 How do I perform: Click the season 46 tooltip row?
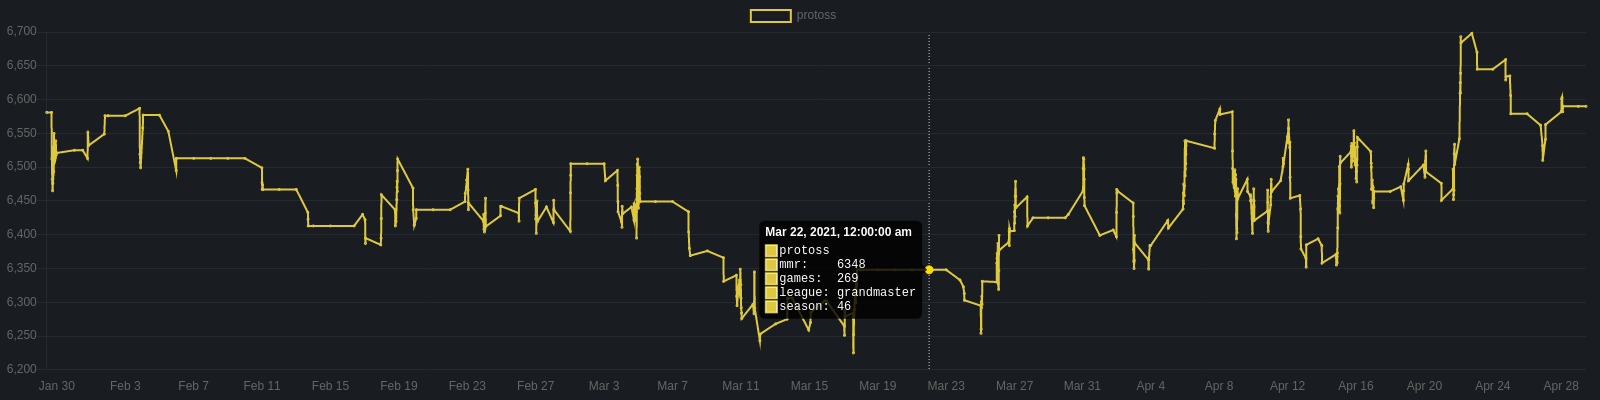(814, 307)
